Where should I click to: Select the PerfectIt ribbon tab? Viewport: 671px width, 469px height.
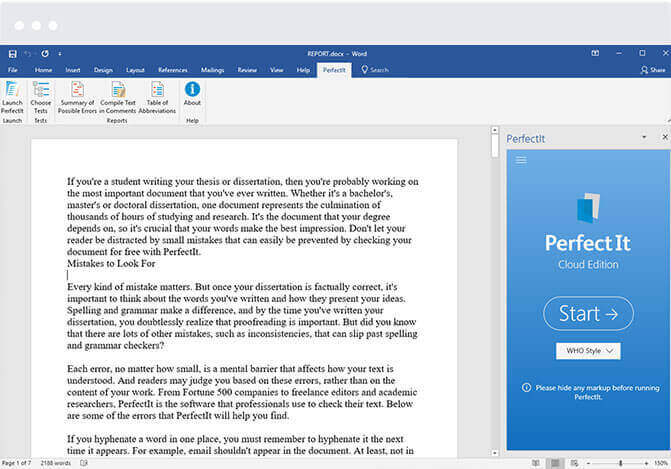click(x=334, y=70)
